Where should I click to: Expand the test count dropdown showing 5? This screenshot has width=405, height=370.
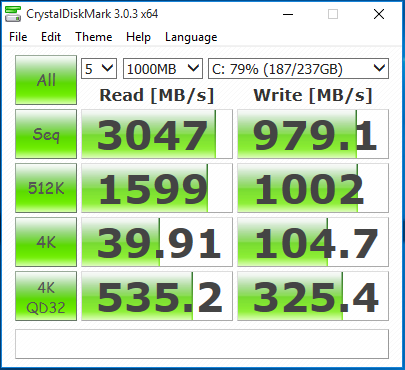(x=99, y=69)
